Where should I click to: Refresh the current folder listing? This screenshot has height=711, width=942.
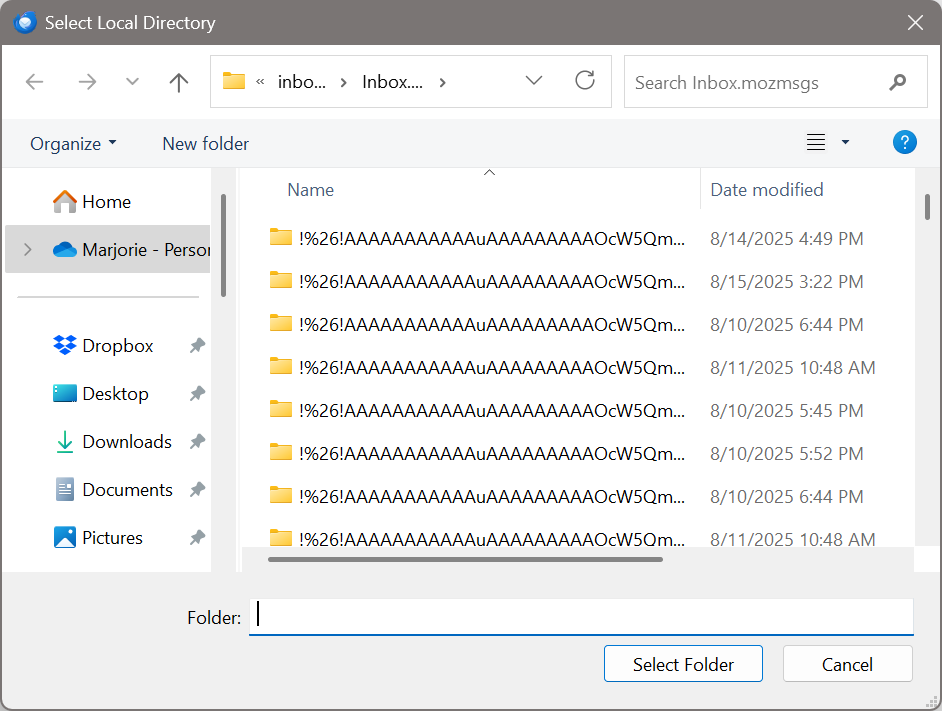point(585,81)
